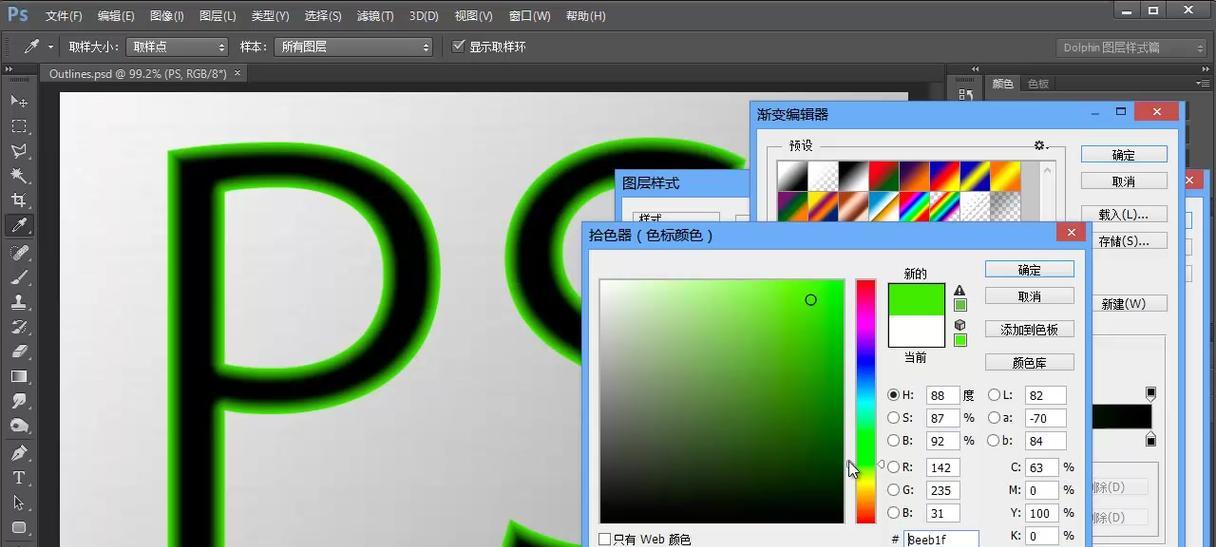Open the 颜色库 color libraries
Viewport: 1216px width, 547px height.
(x=1030, y=362)
